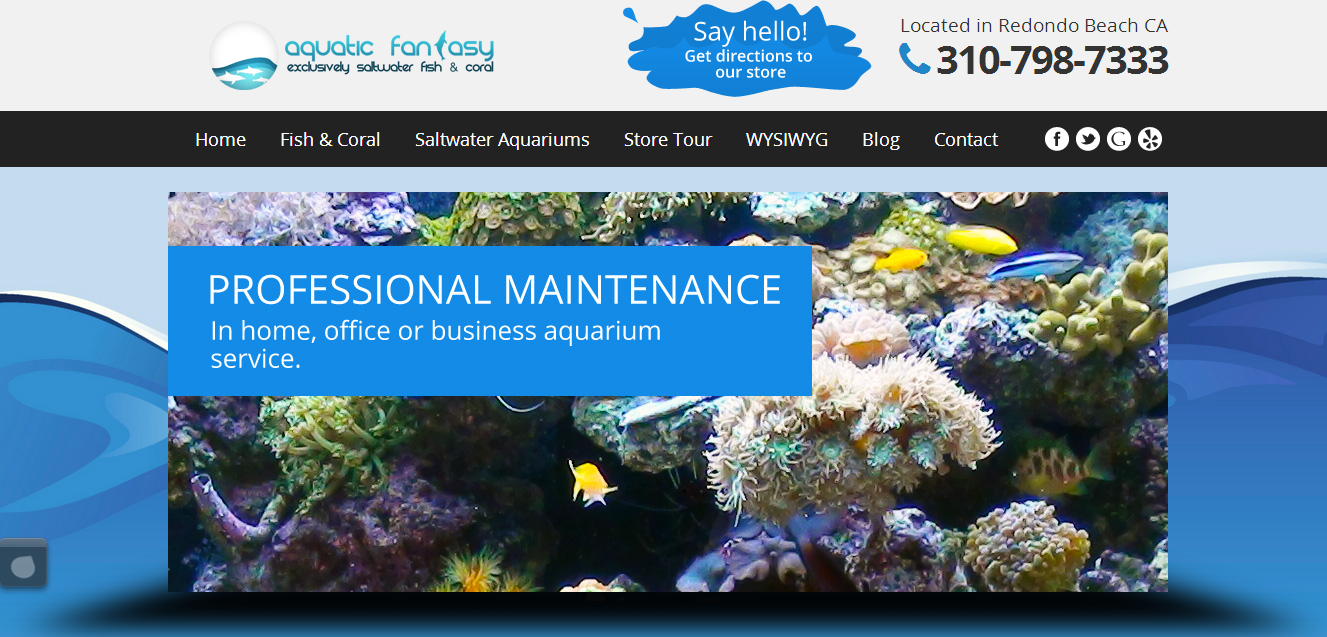Open the Google Plus social icon
The height and width of the screenshot is (637, 1327).
[x=1119, y=139]
